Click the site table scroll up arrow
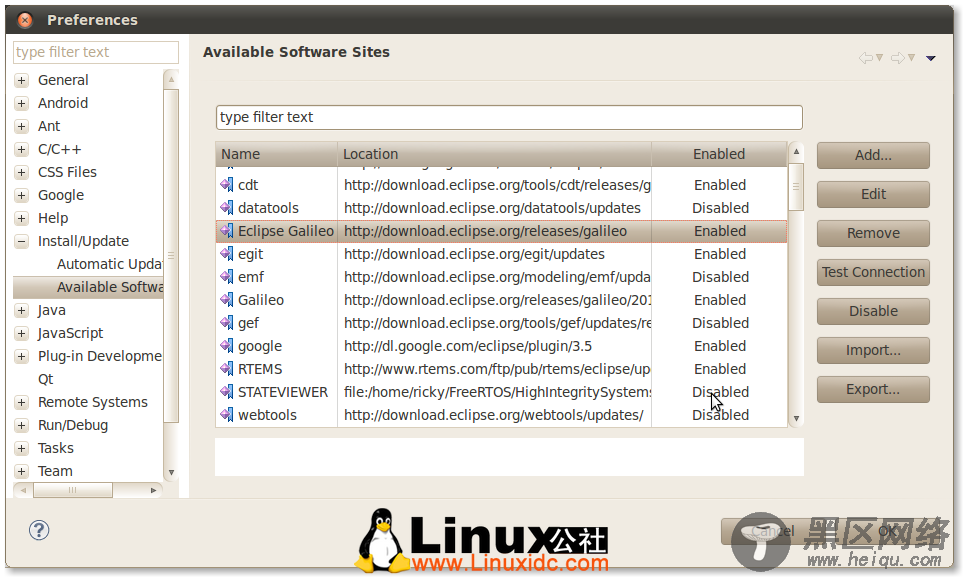963x577 pixels. point(796,151)
